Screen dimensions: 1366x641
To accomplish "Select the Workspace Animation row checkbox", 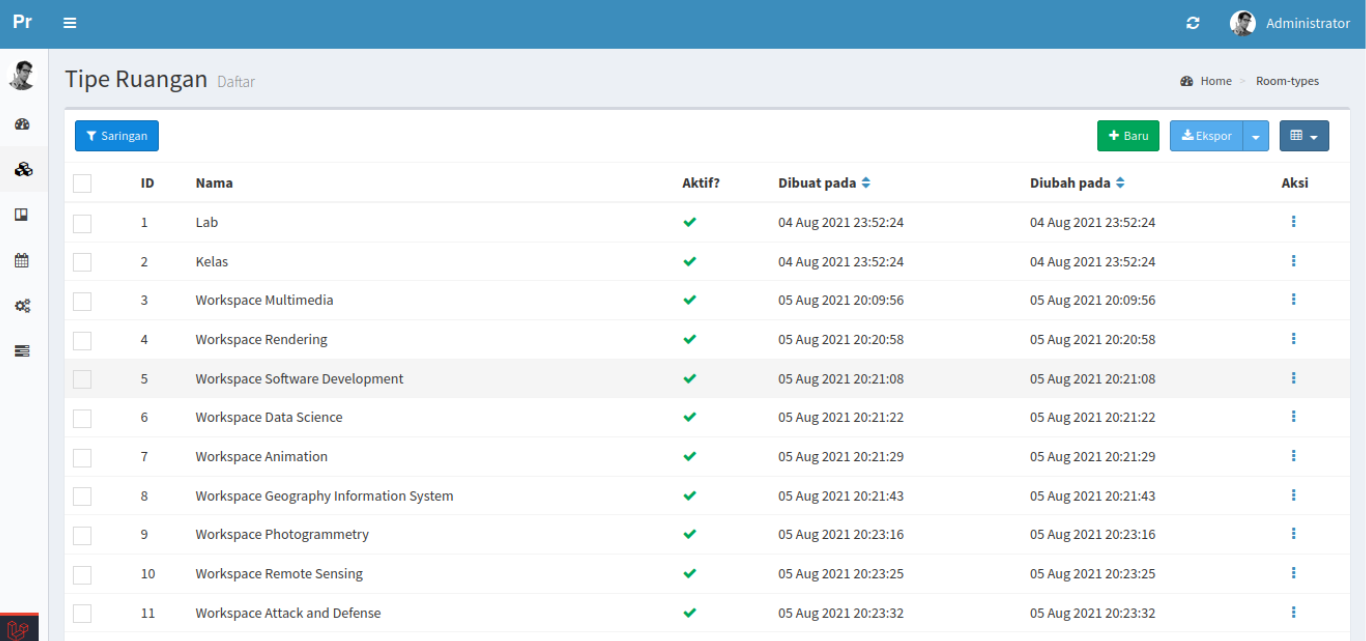I will [x=82, y=457].
